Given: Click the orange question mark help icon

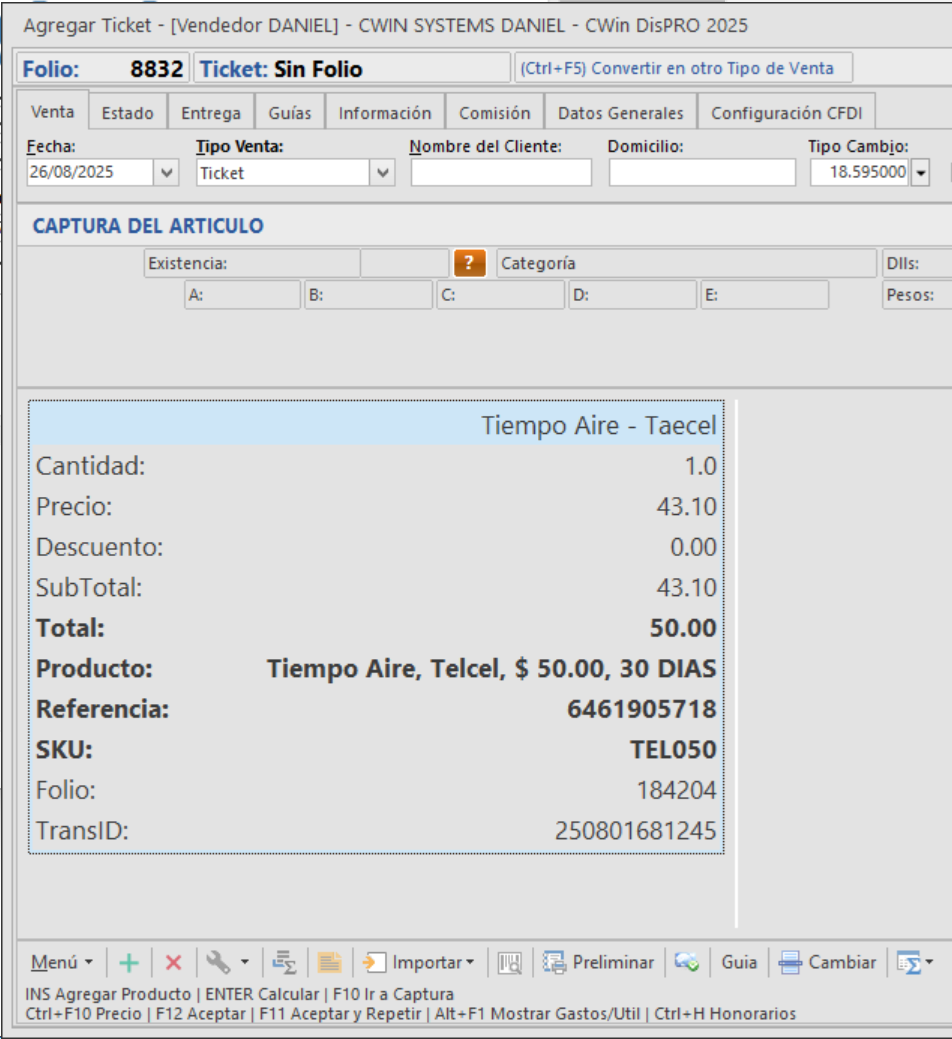Looking at the screenshot, I should coord(469,264).
